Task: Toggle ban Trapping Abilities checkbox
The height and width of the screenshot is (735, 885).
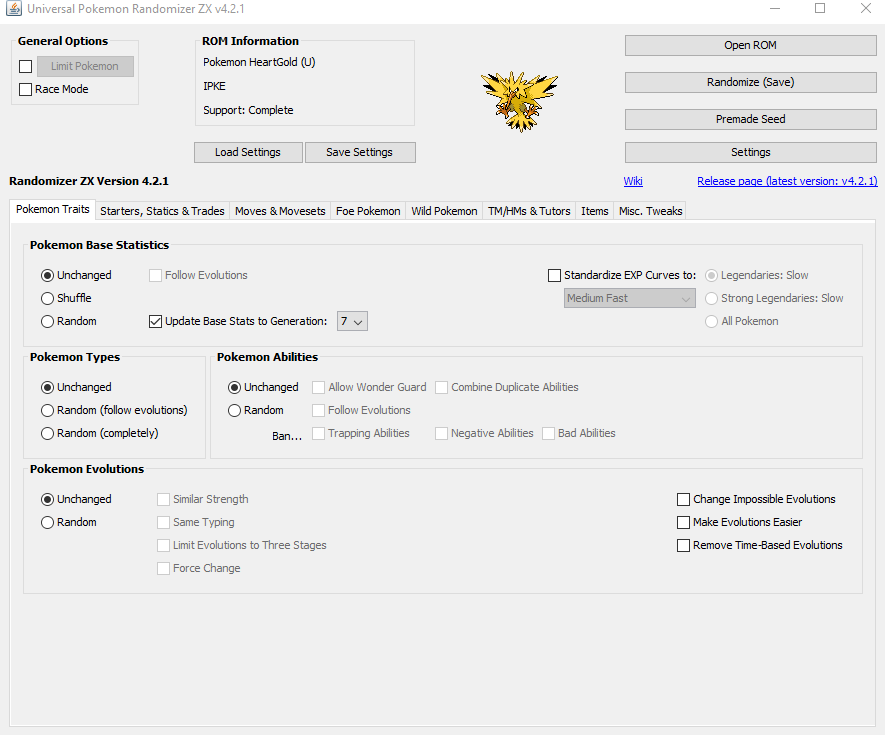Action: click(x=318, y=433)
